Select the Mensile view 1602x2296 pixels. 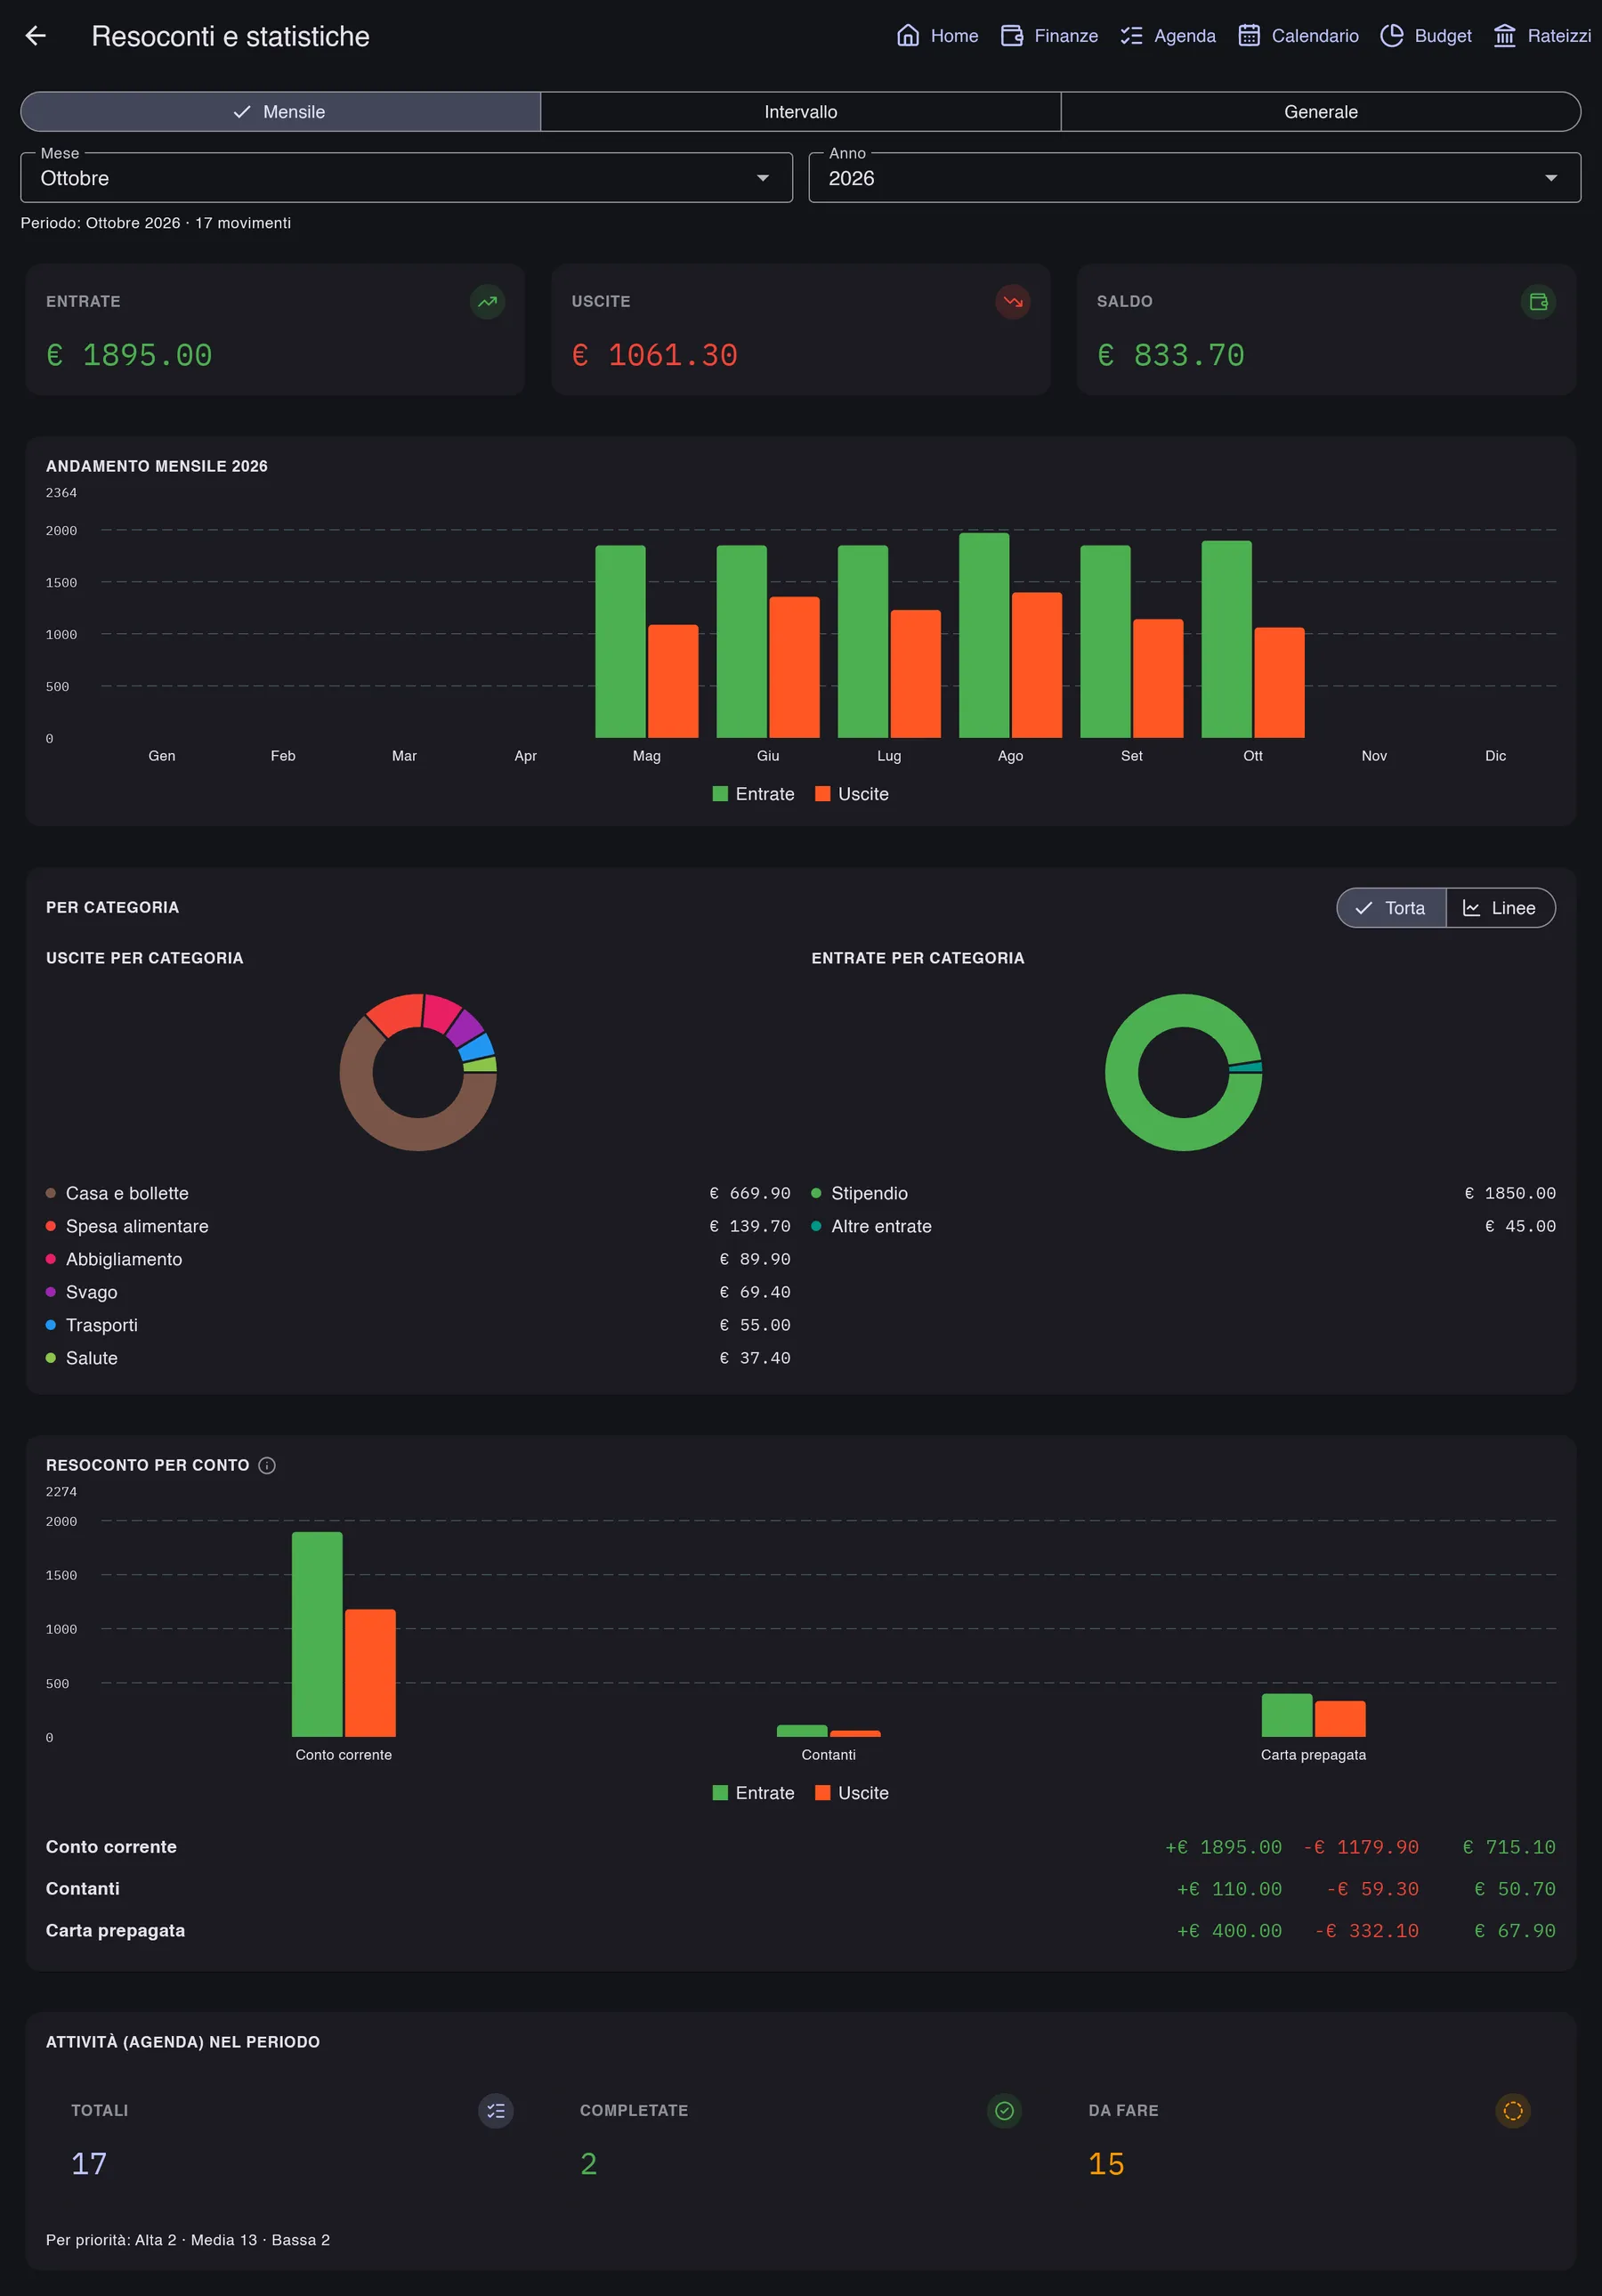click(x=281, y=112)
